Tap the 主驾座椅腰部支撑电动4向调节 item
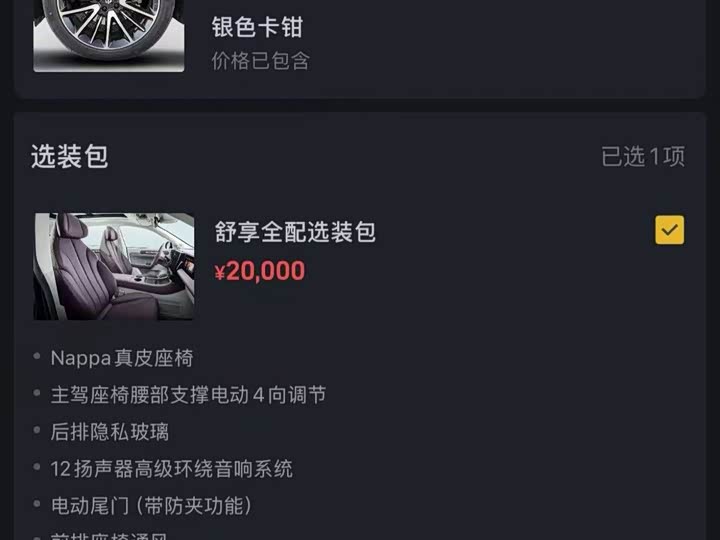The image size is (720, 540). tap(188, 395)
